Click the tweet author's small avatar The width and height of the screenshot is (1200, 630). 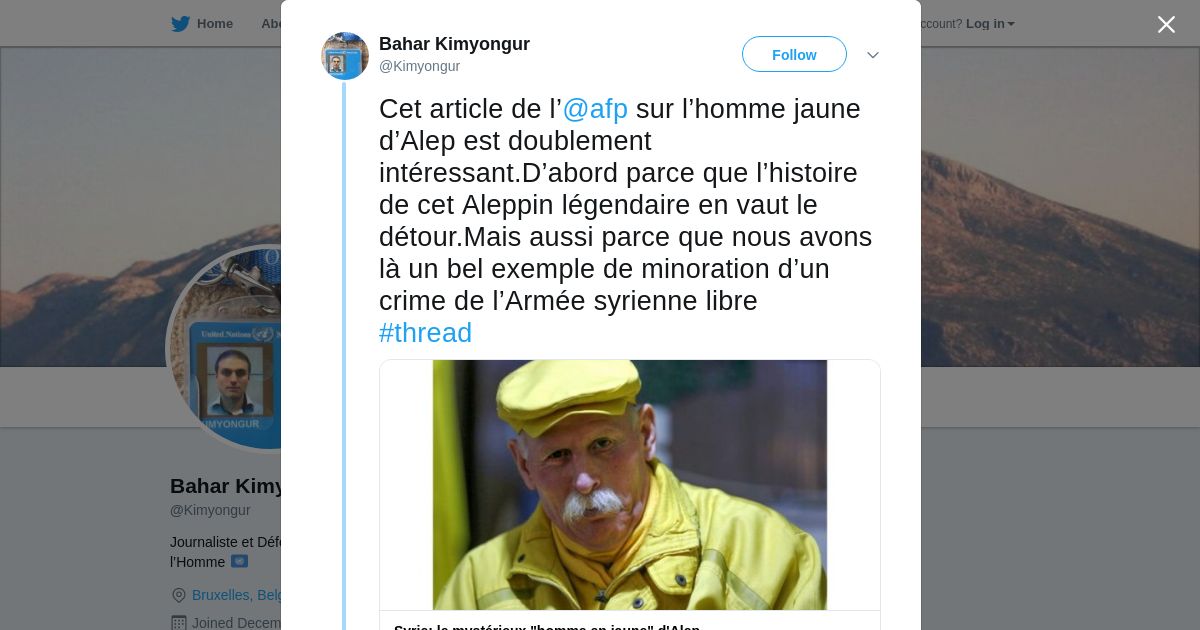[345, 56]
